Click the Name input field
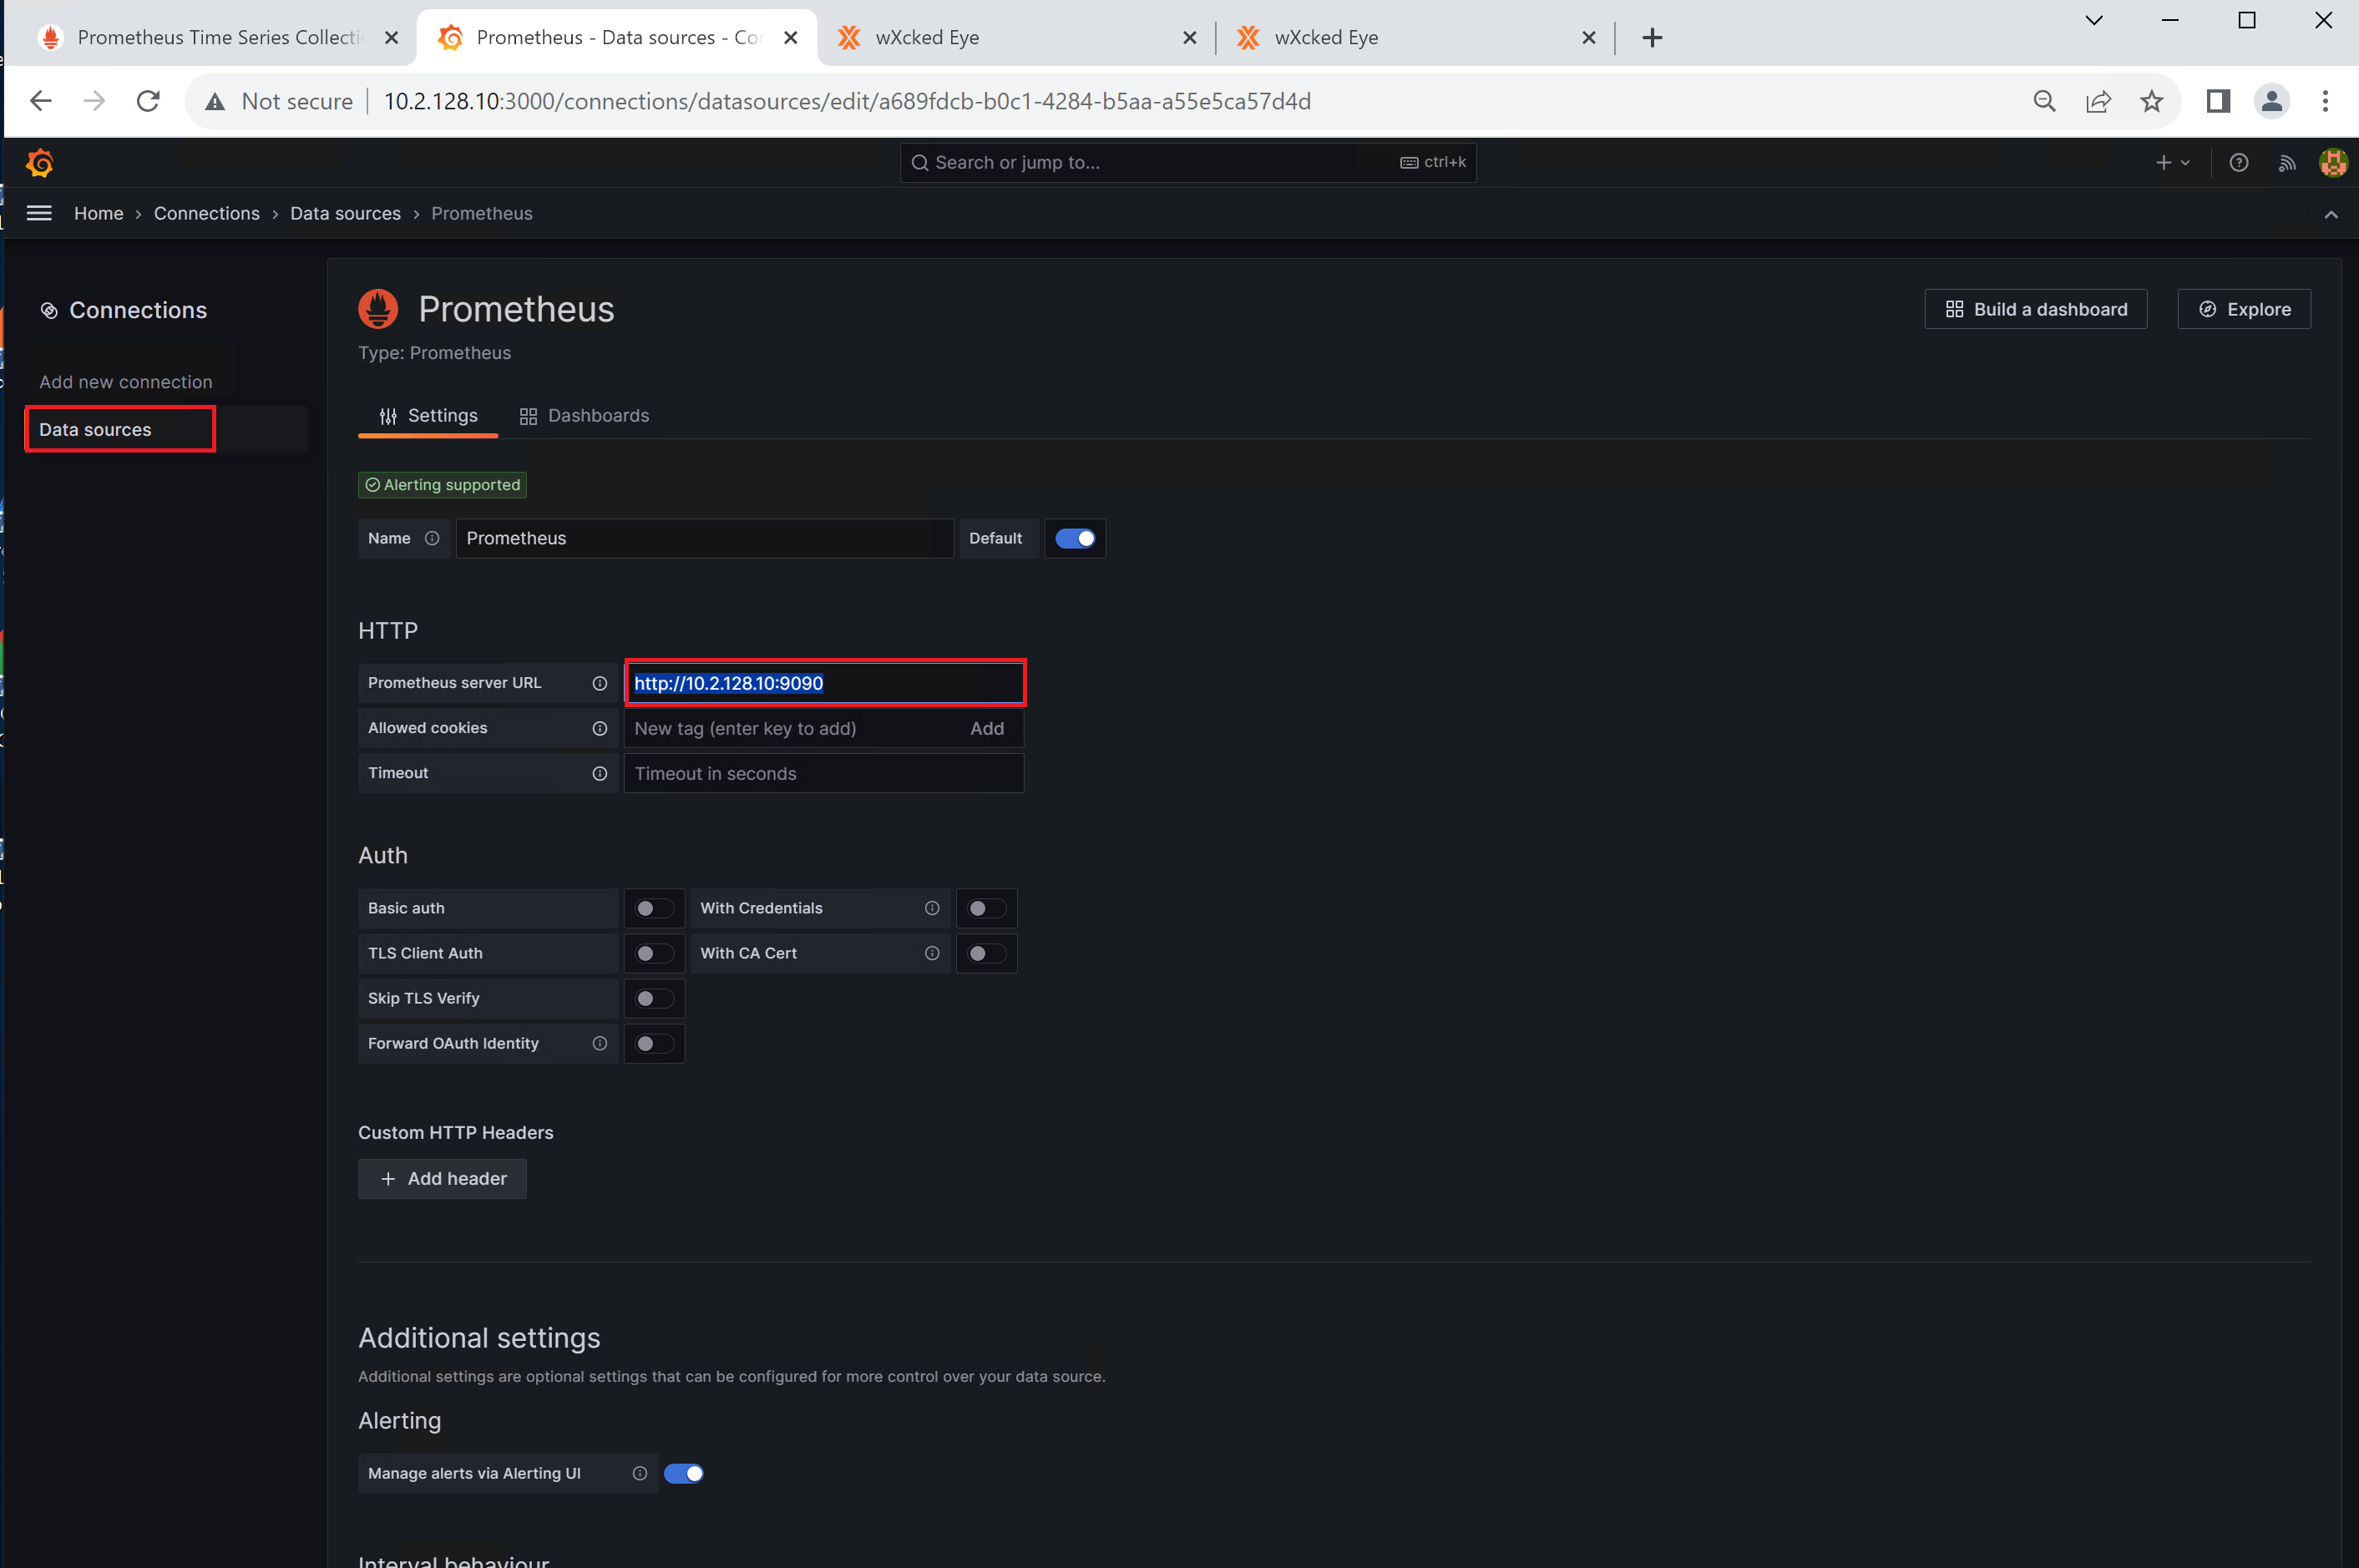 click(705, 538)
